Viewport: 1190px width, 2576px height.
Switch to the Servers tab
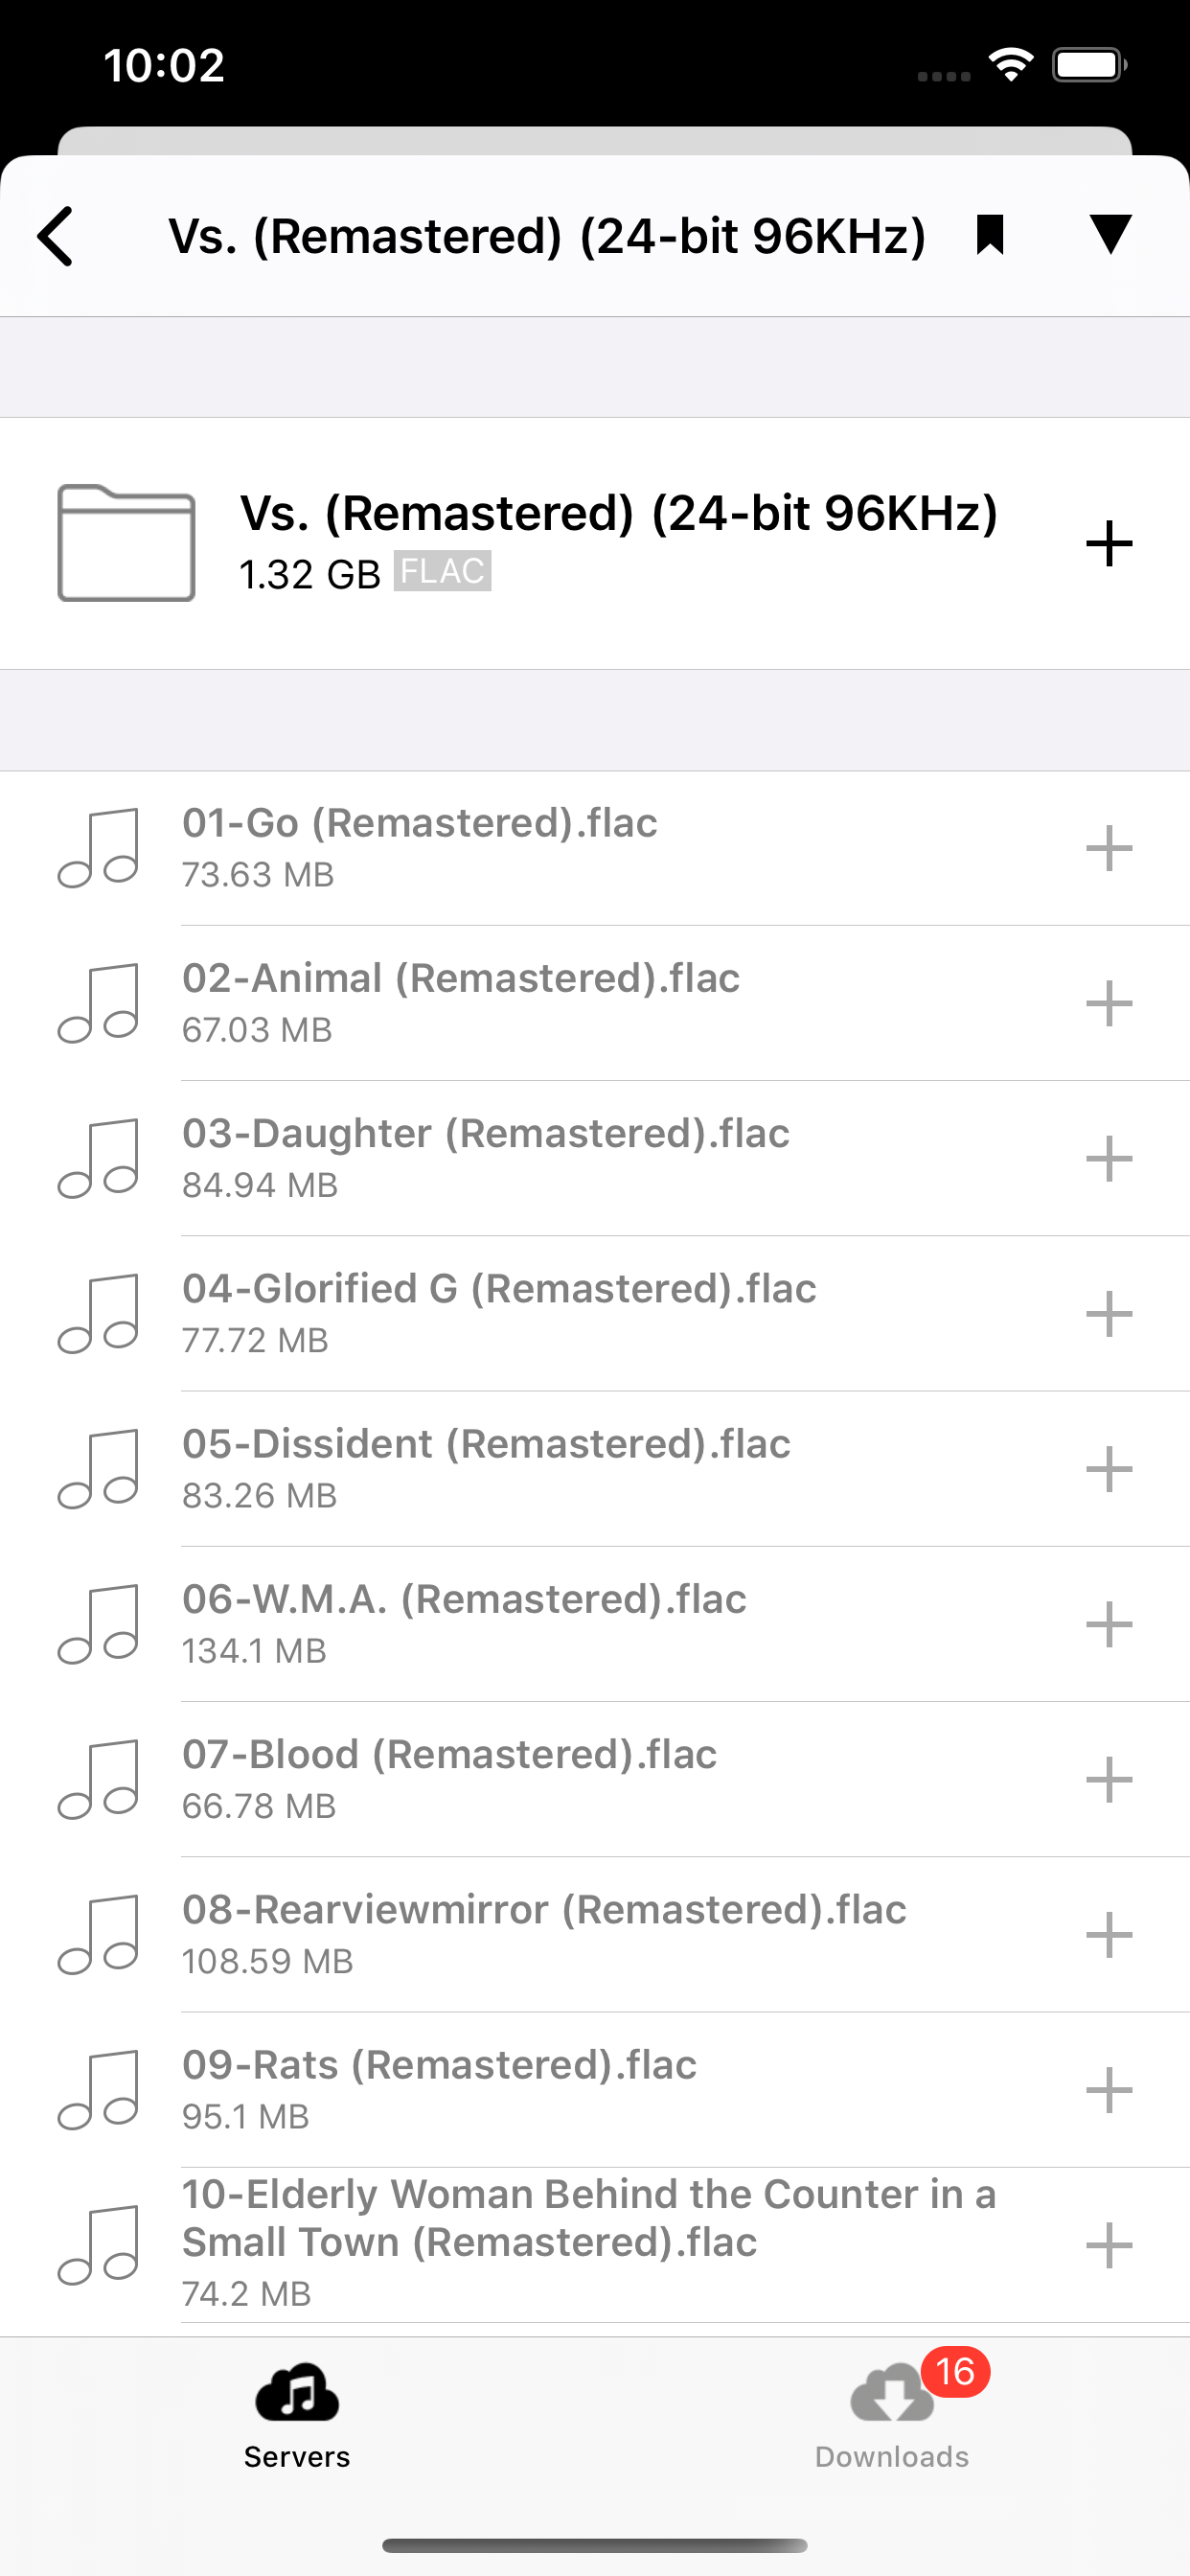coord(297,2415)
